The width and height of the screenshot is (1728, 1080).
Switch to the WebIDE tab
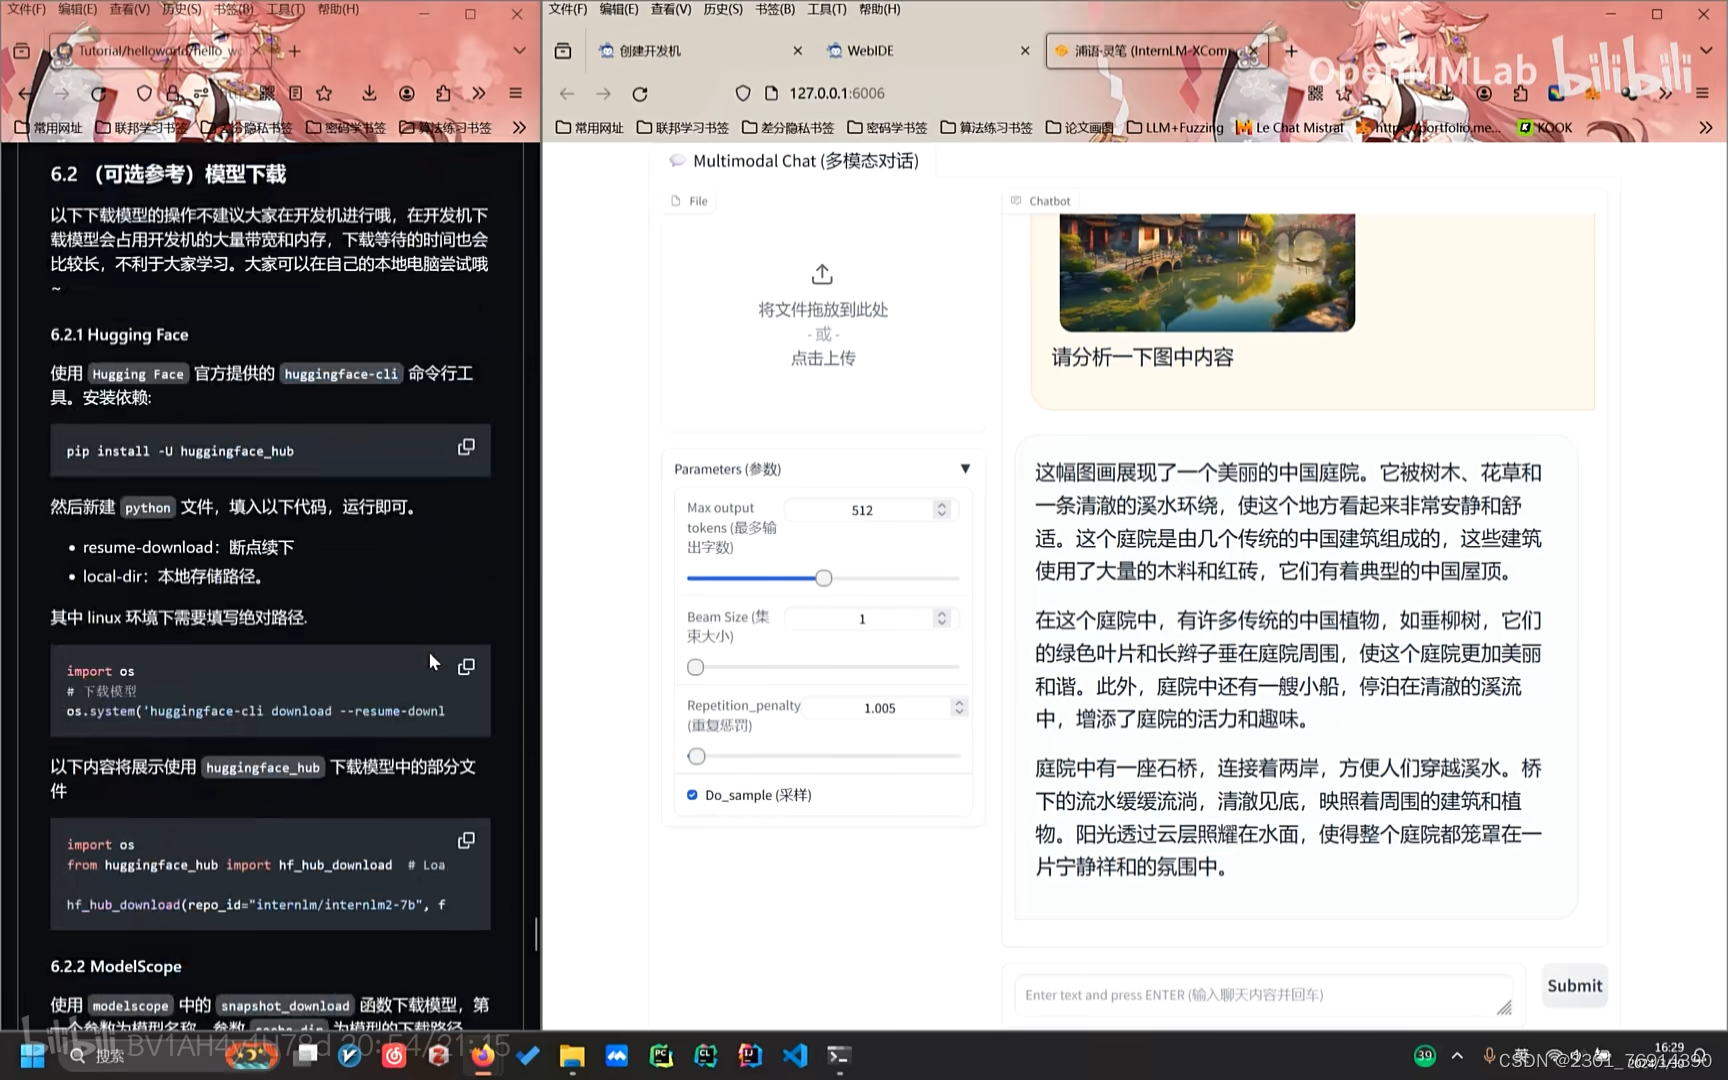[928, 50]
